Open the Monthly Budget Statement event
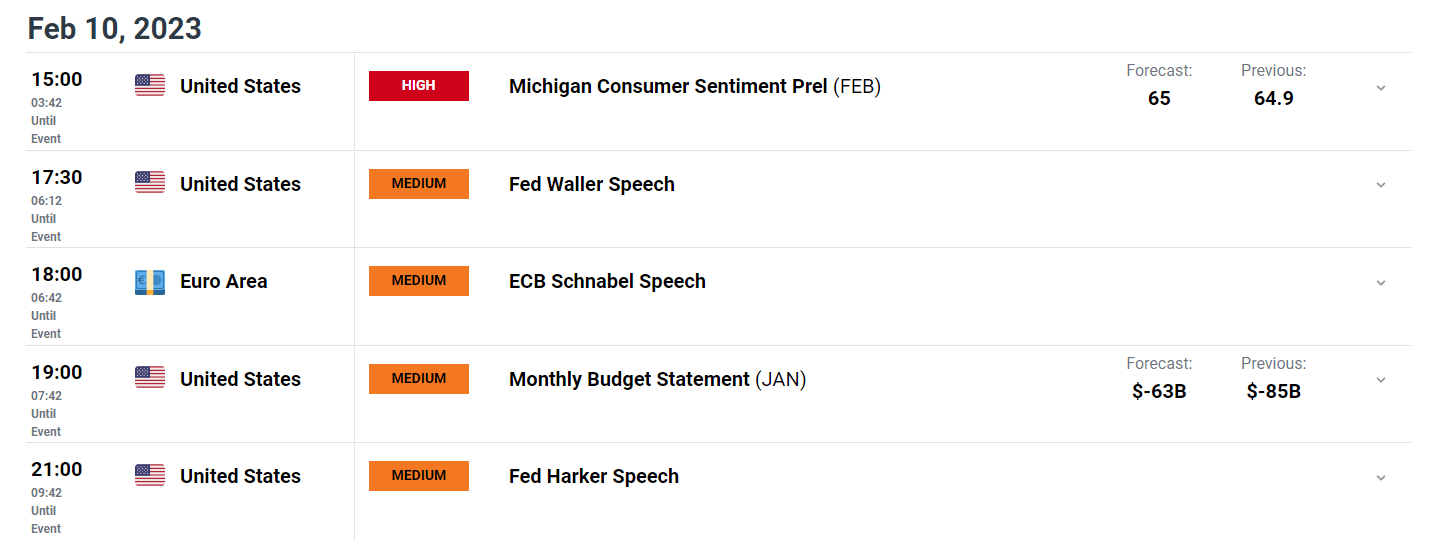This screenshot has width=1435, height=554. [x=657, y=379]
